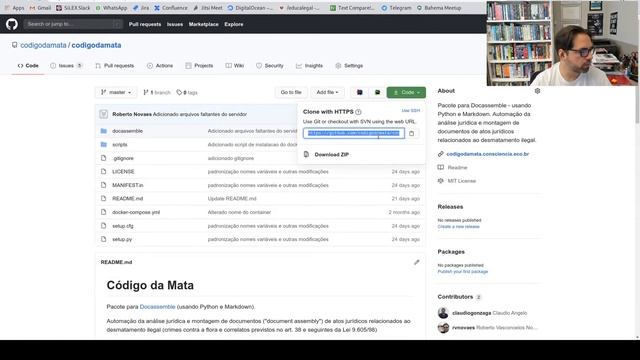
Task: Open codigodamata.consciencia.eco.br website link
Action: tap(487, 154)
